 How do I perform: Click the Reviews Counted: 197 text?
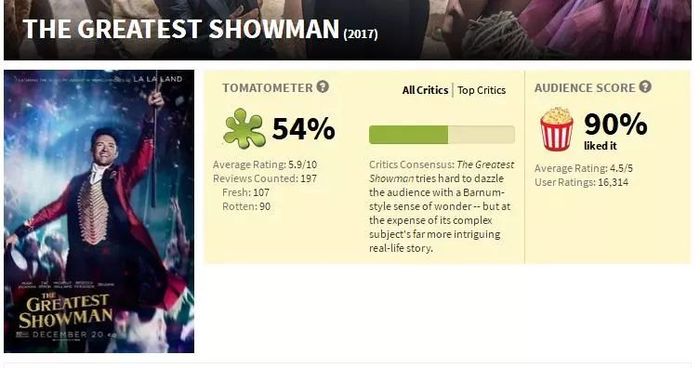(265, 179)
